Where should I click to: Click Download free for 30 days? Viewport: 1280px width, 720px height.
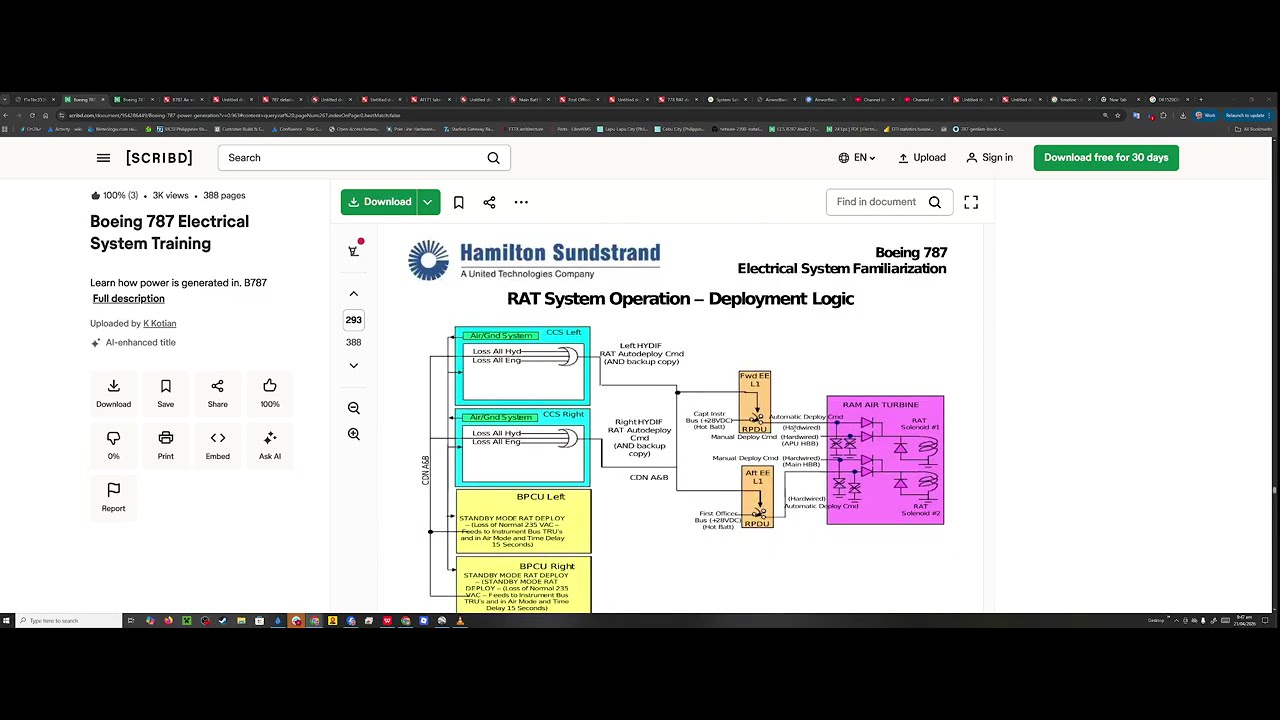pos(1106,158)
